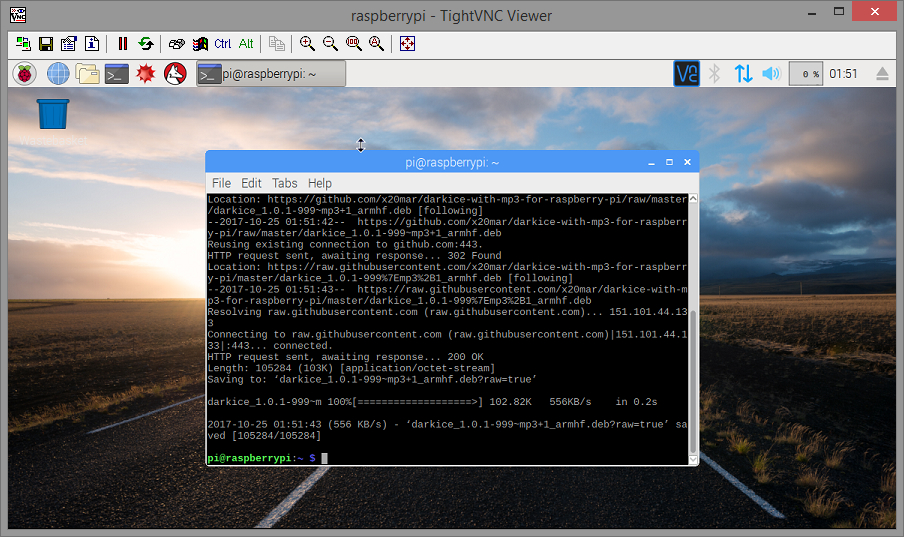Click the CPU usage 0 % monitor
904x537 pixels.
[805, 74]
